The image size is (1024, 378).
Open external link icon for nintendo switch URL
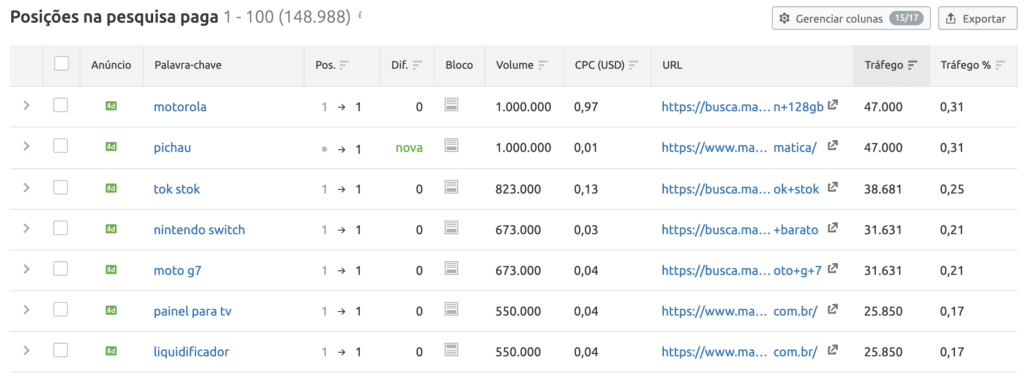[833, 227]
